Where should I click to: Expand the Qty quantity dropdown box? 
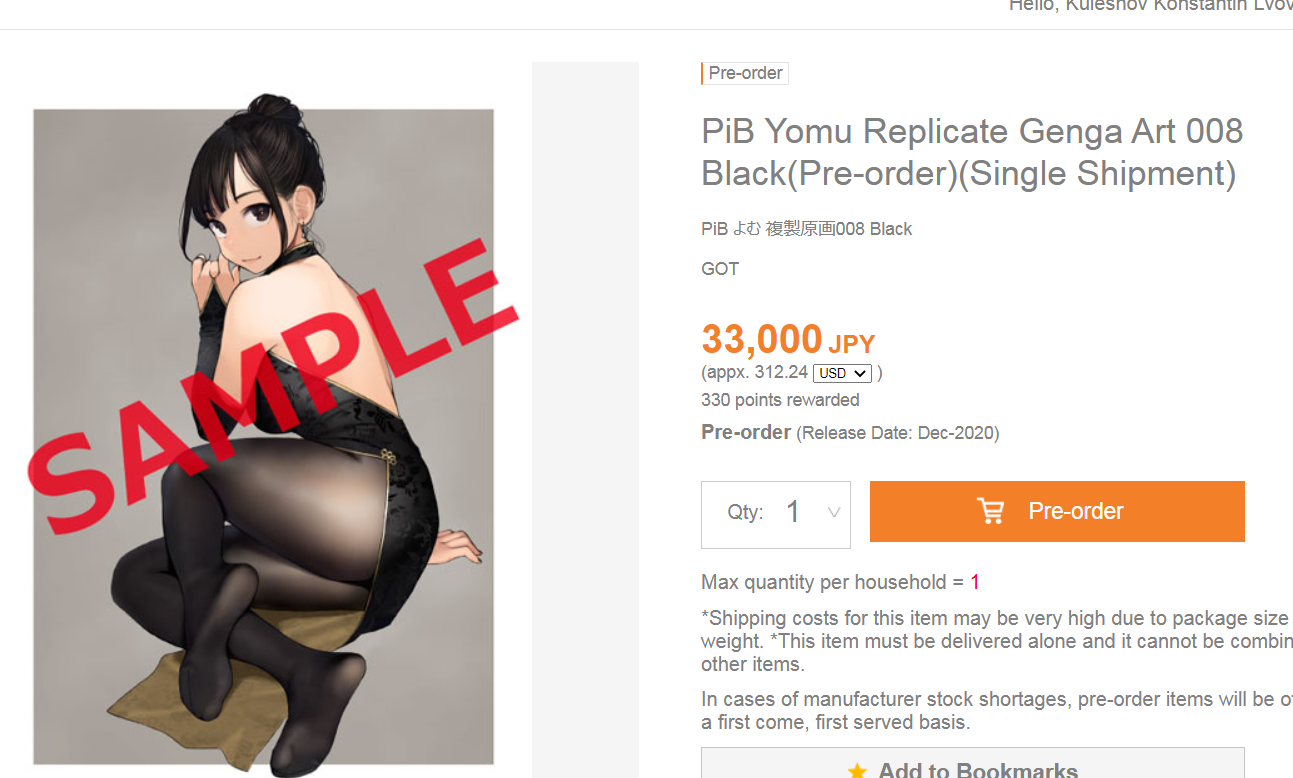[776, 514]
